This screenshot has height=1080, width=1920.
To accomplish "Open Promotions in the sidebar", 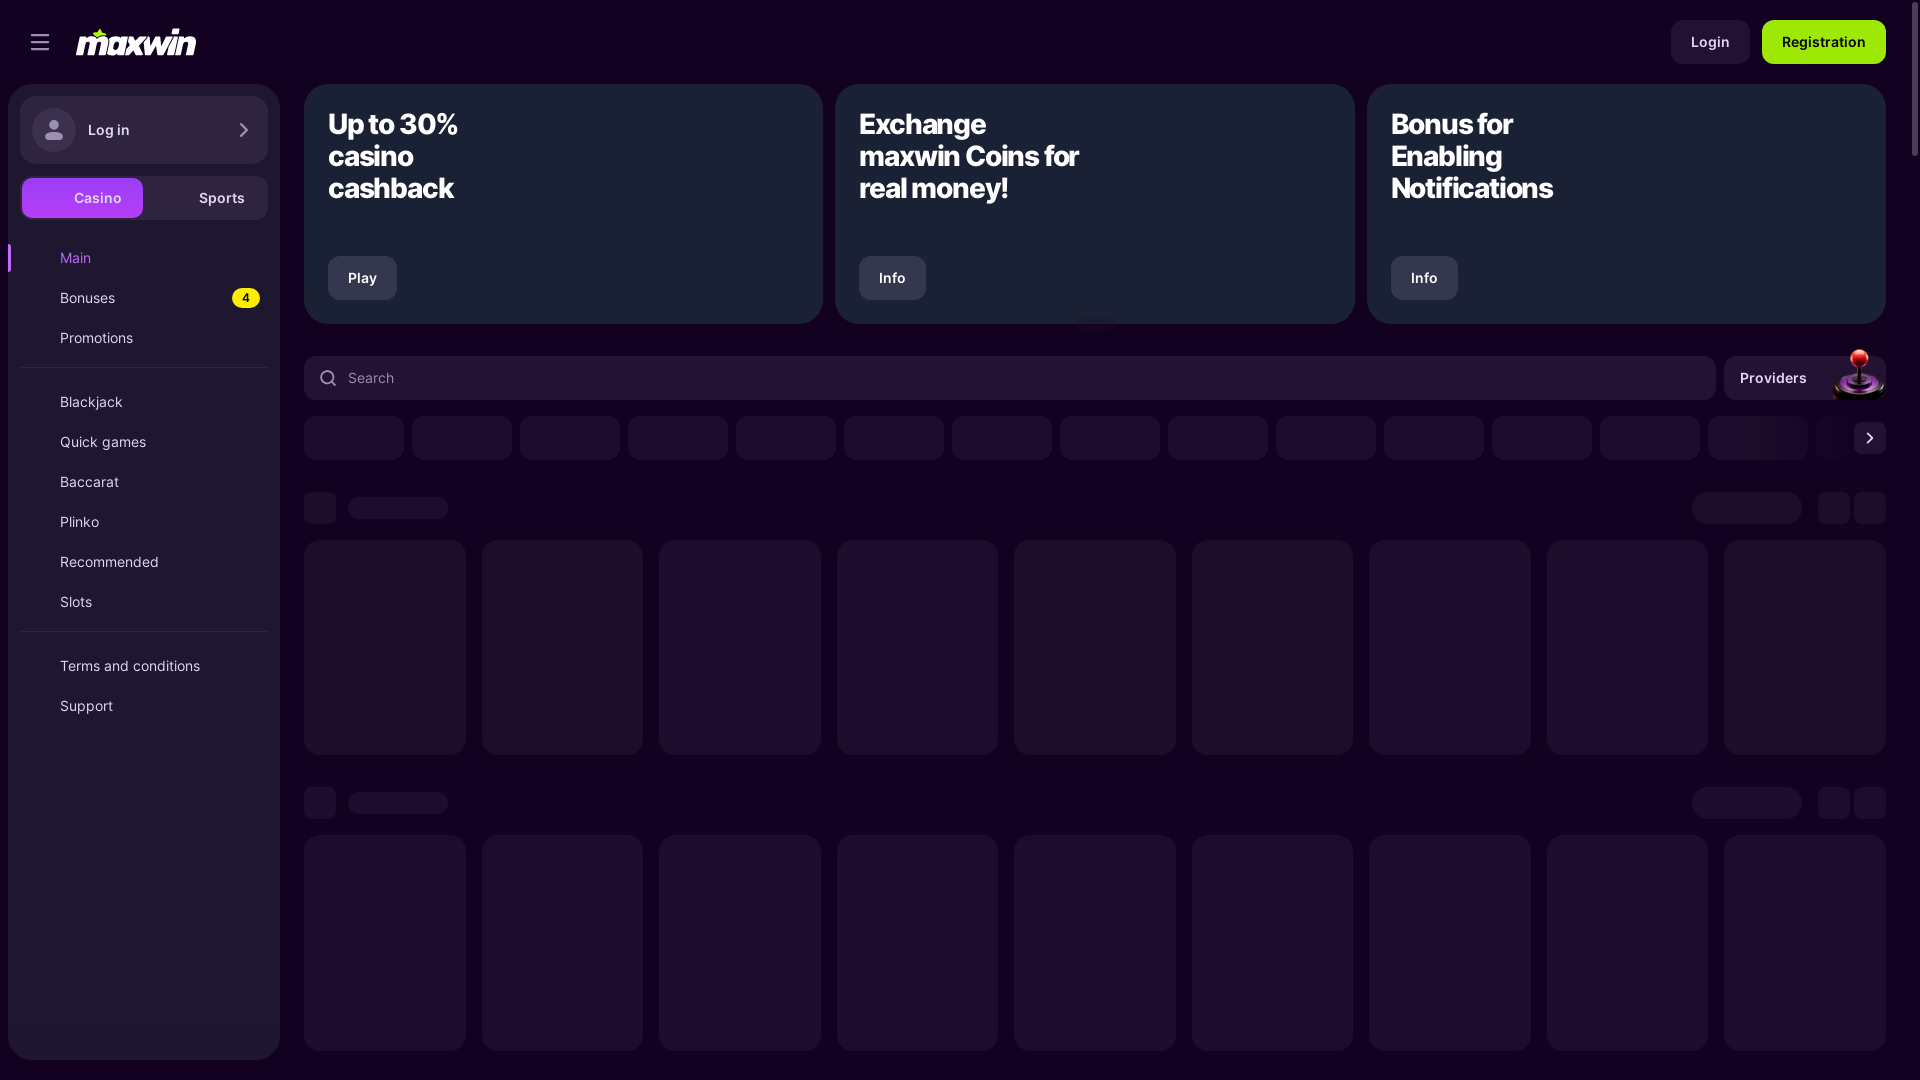I will (x=144, y=338).
